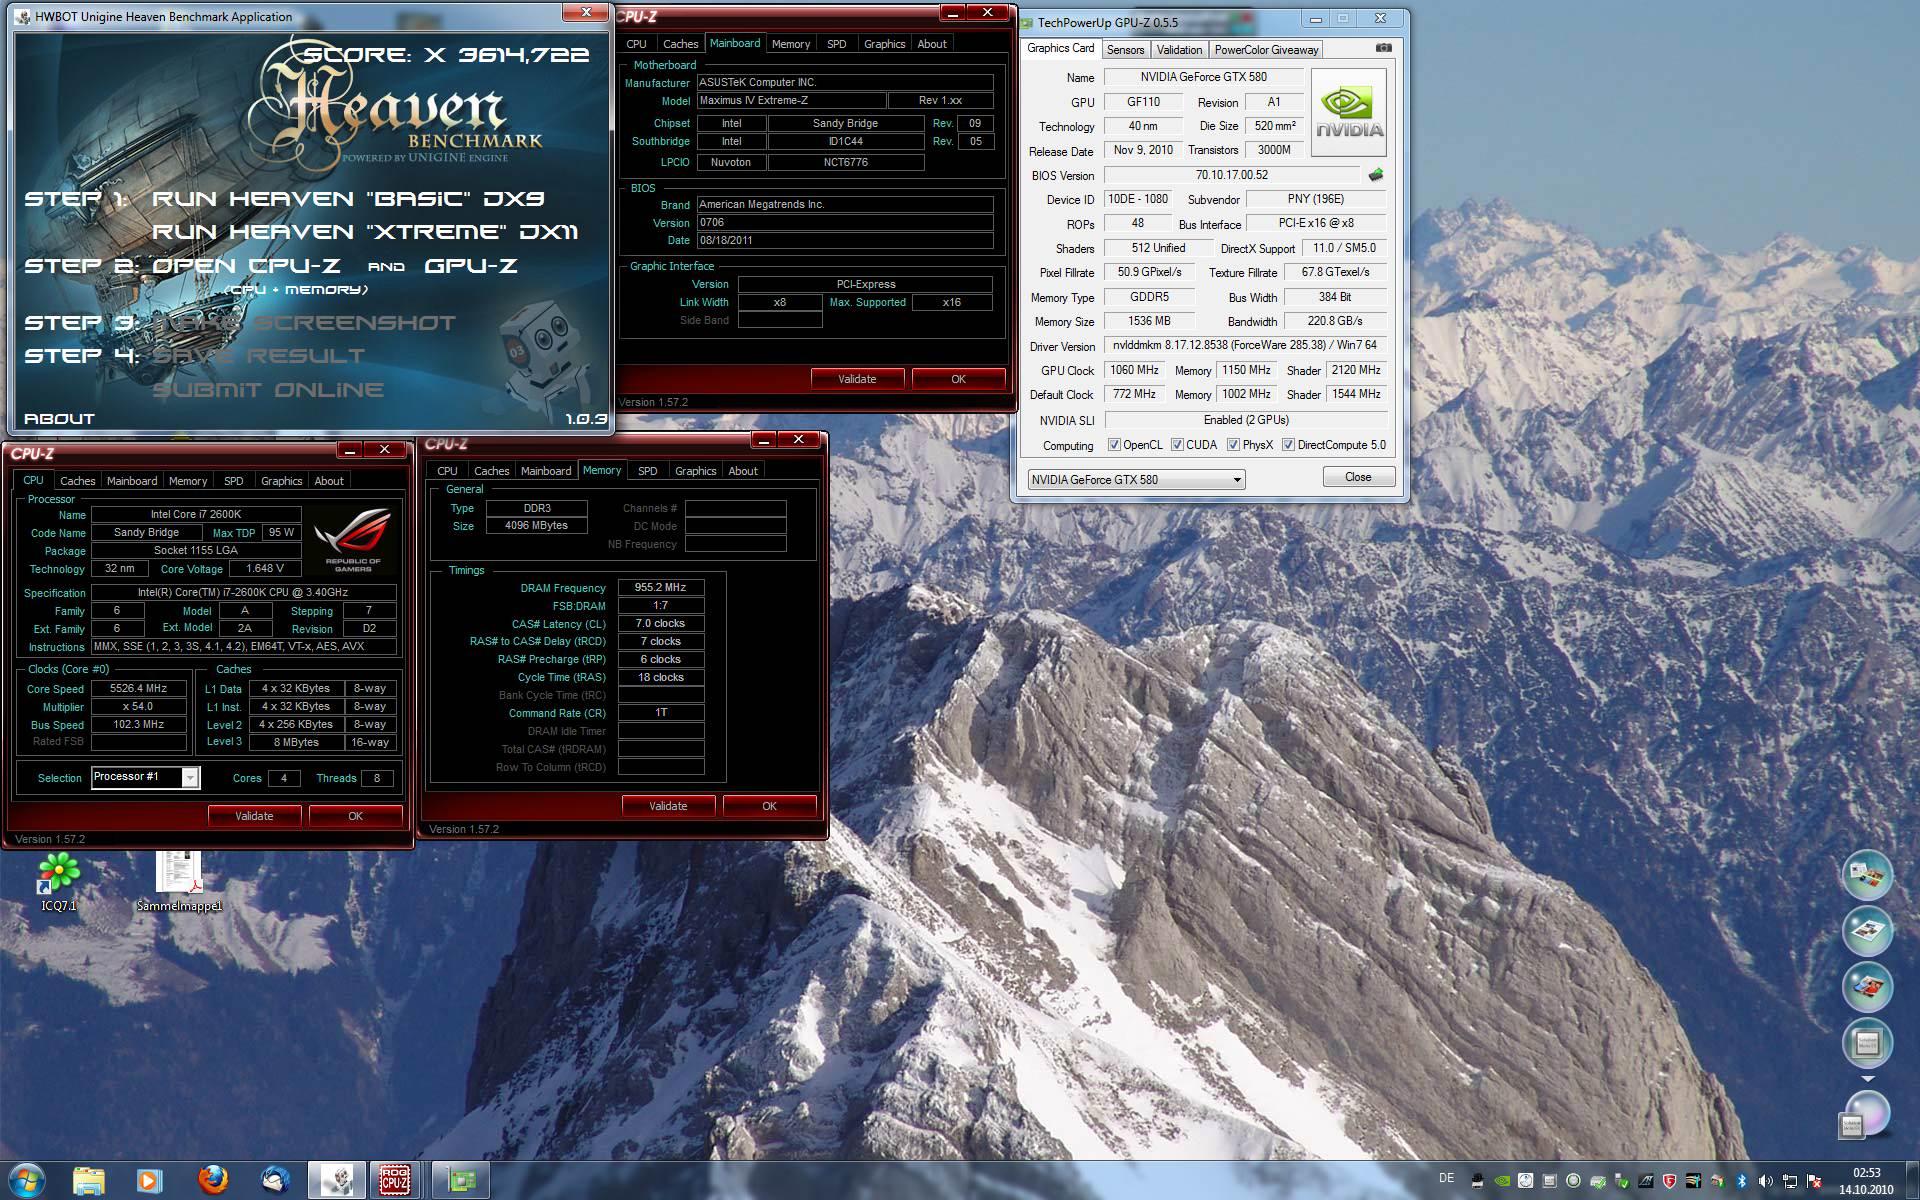Viewport: 1920px width, 1200px height.
Task: Click the NVIDIA logo in GPU-Z
Action: pyautogui.click(x=1349, y=112)
